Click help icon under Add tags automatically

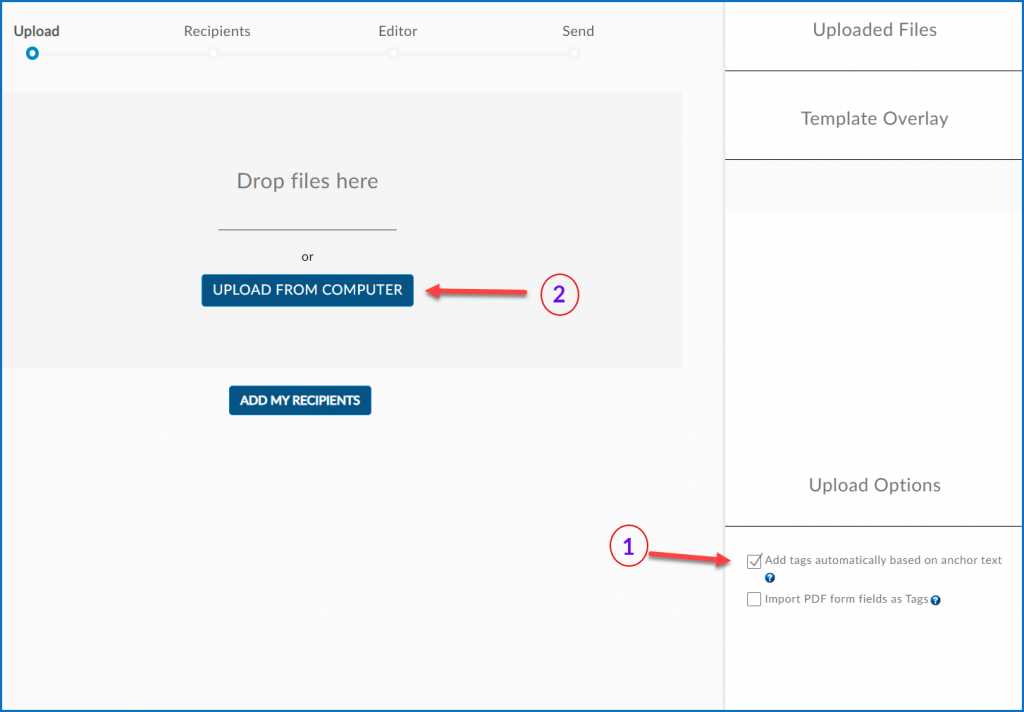(770, 578)
